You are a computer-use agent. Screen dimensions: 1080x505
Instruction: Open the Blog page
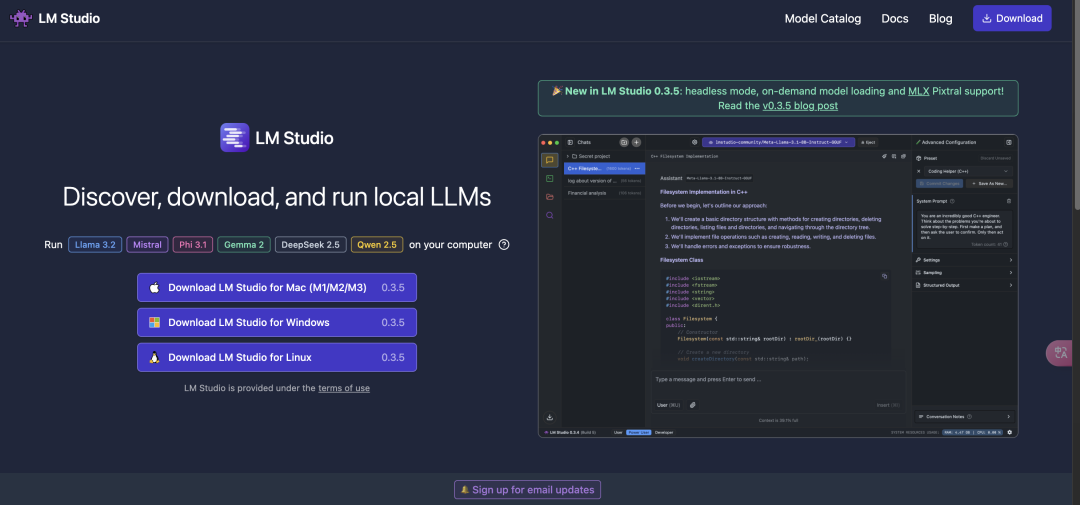pyautogui.click(x=940, y=19)
